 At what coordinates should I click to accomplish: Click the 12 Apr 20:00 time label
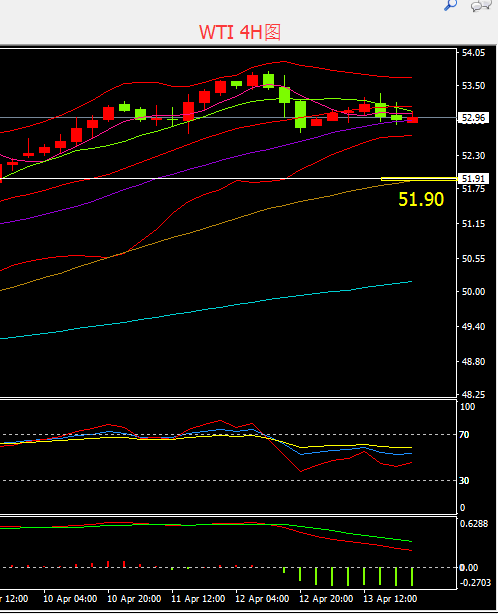tap(326, 599)
